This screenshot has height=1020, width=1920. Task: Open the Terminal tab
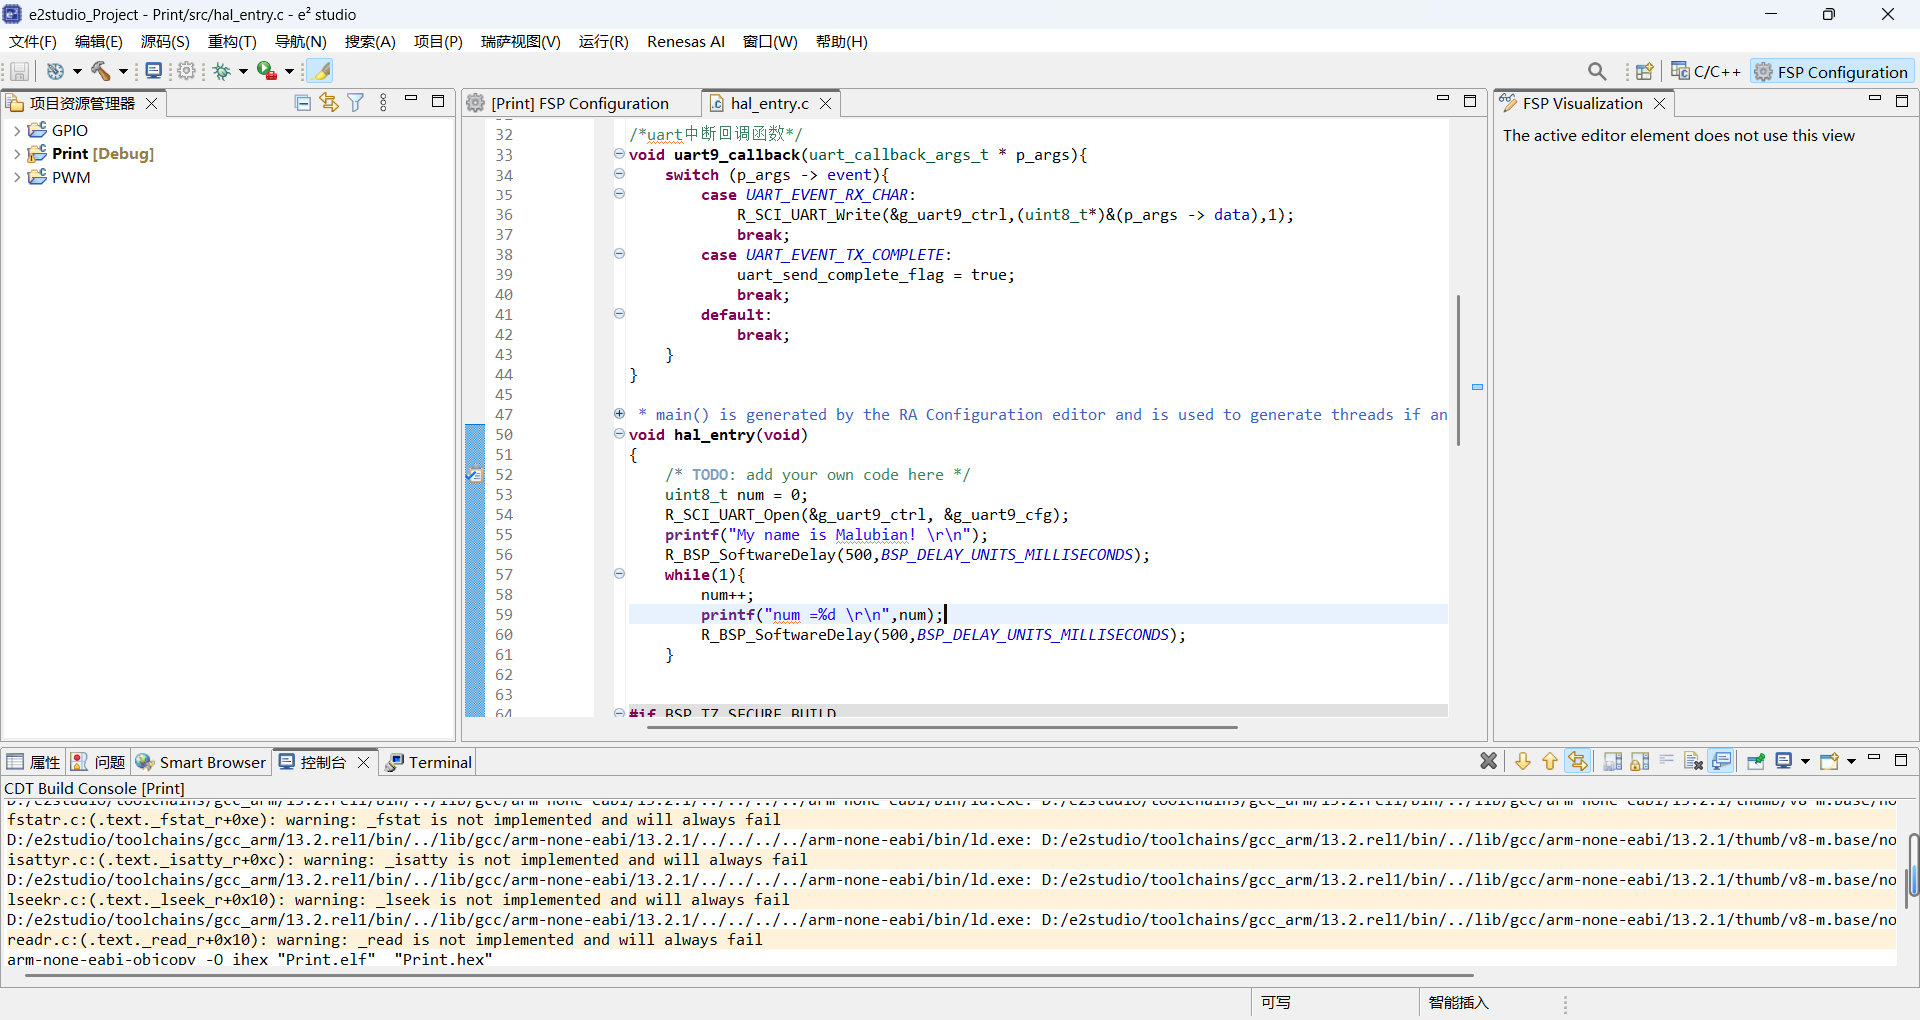(428, 762)
